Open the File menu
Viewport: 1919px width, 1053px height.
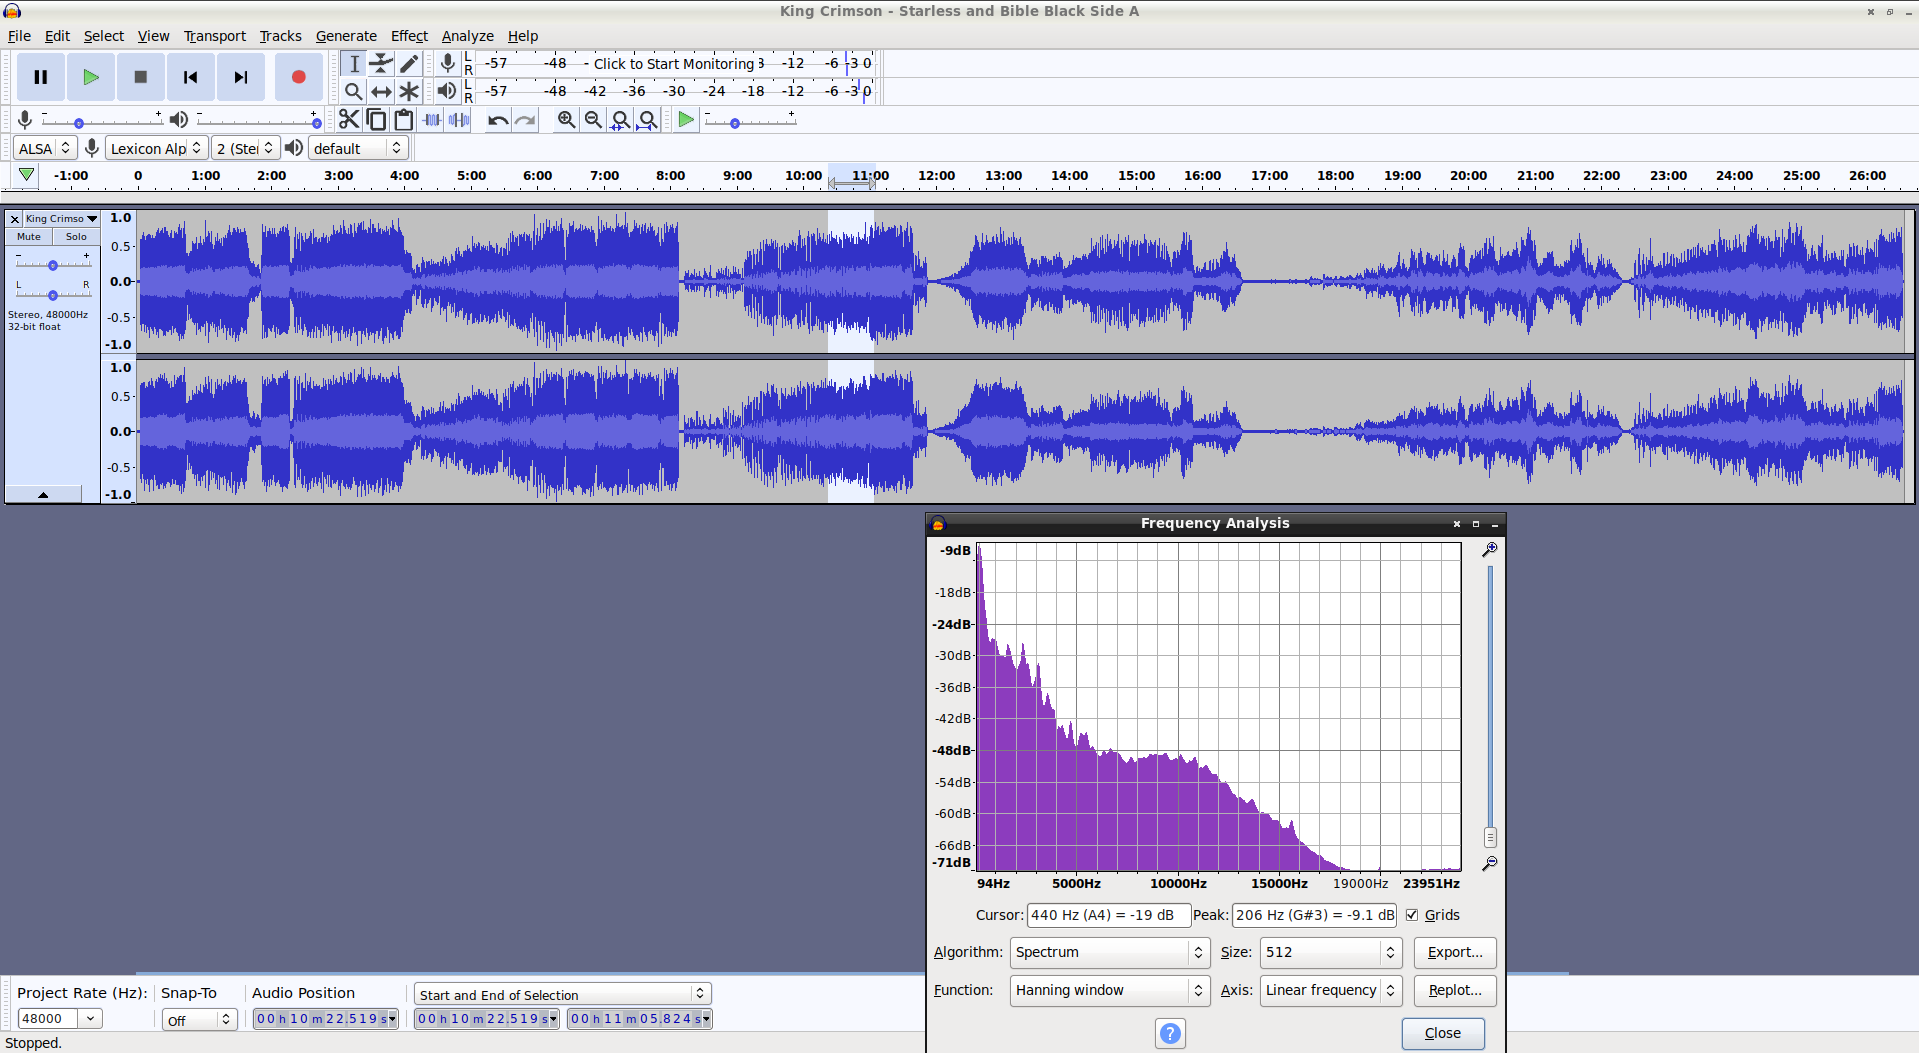point(19,36)
